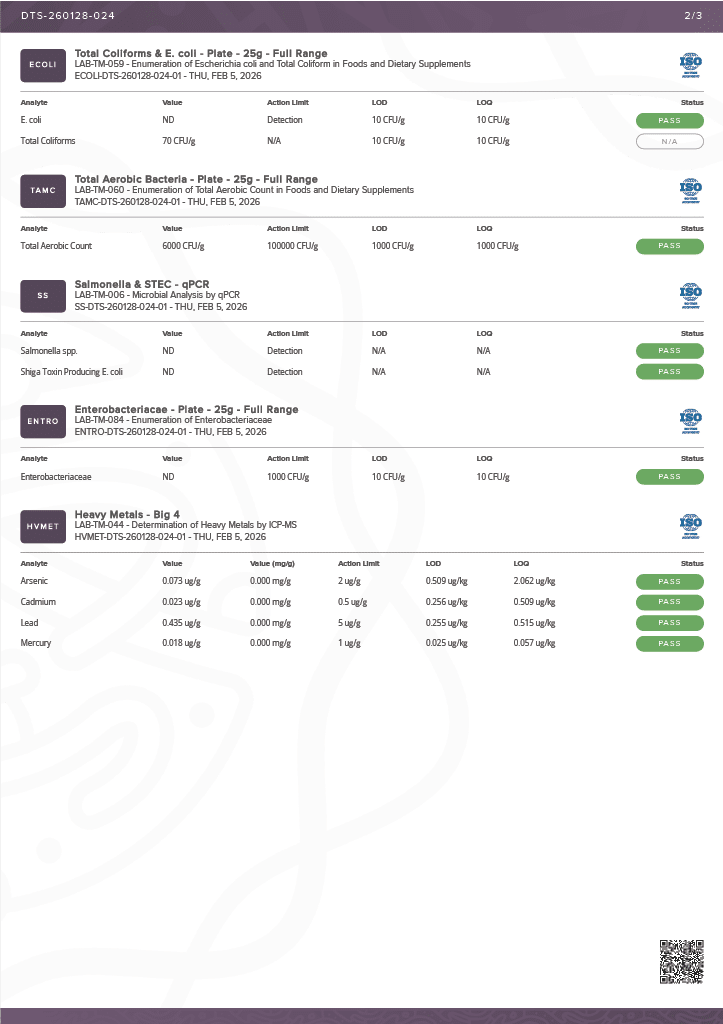Select the SS section badge
Screen dimensions: 723x1024
point(43,296)
